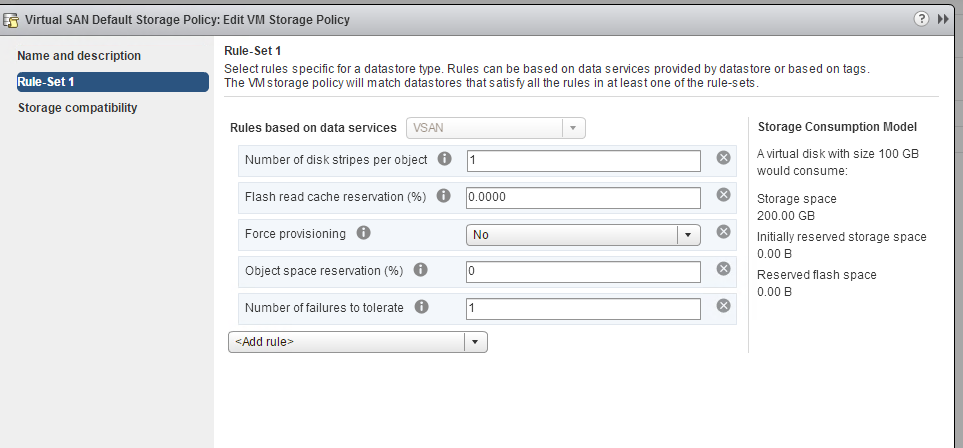
Task: Open the VSAN data services dropdown
Action: coord(496,128)
